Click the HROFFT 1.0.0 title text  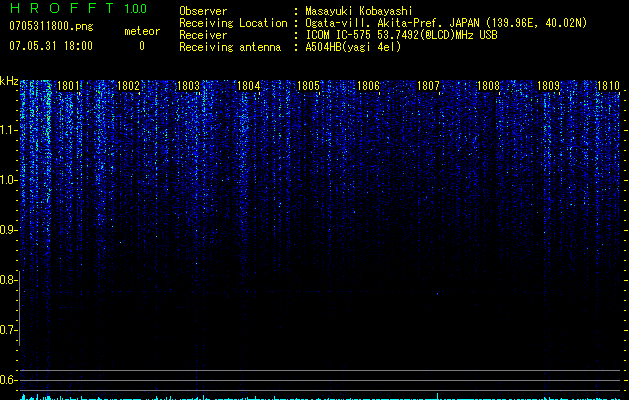pyautogui.click(x=78, y=8)
